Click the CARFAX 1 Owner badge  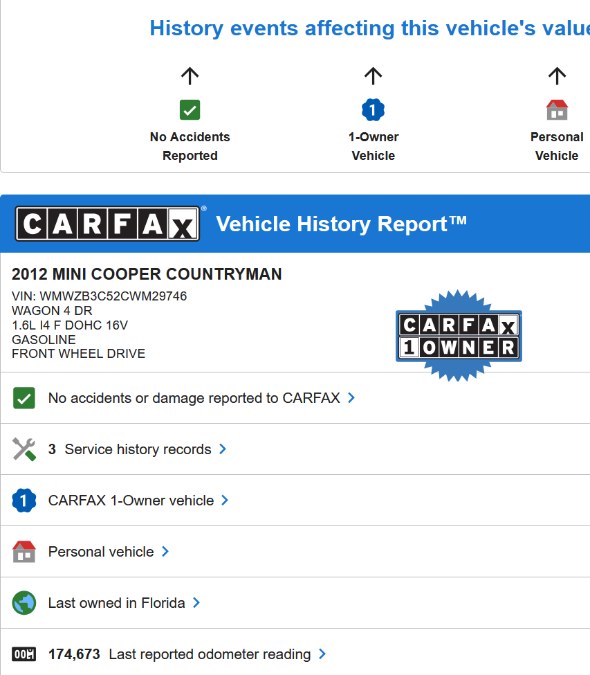pos(459,336)
